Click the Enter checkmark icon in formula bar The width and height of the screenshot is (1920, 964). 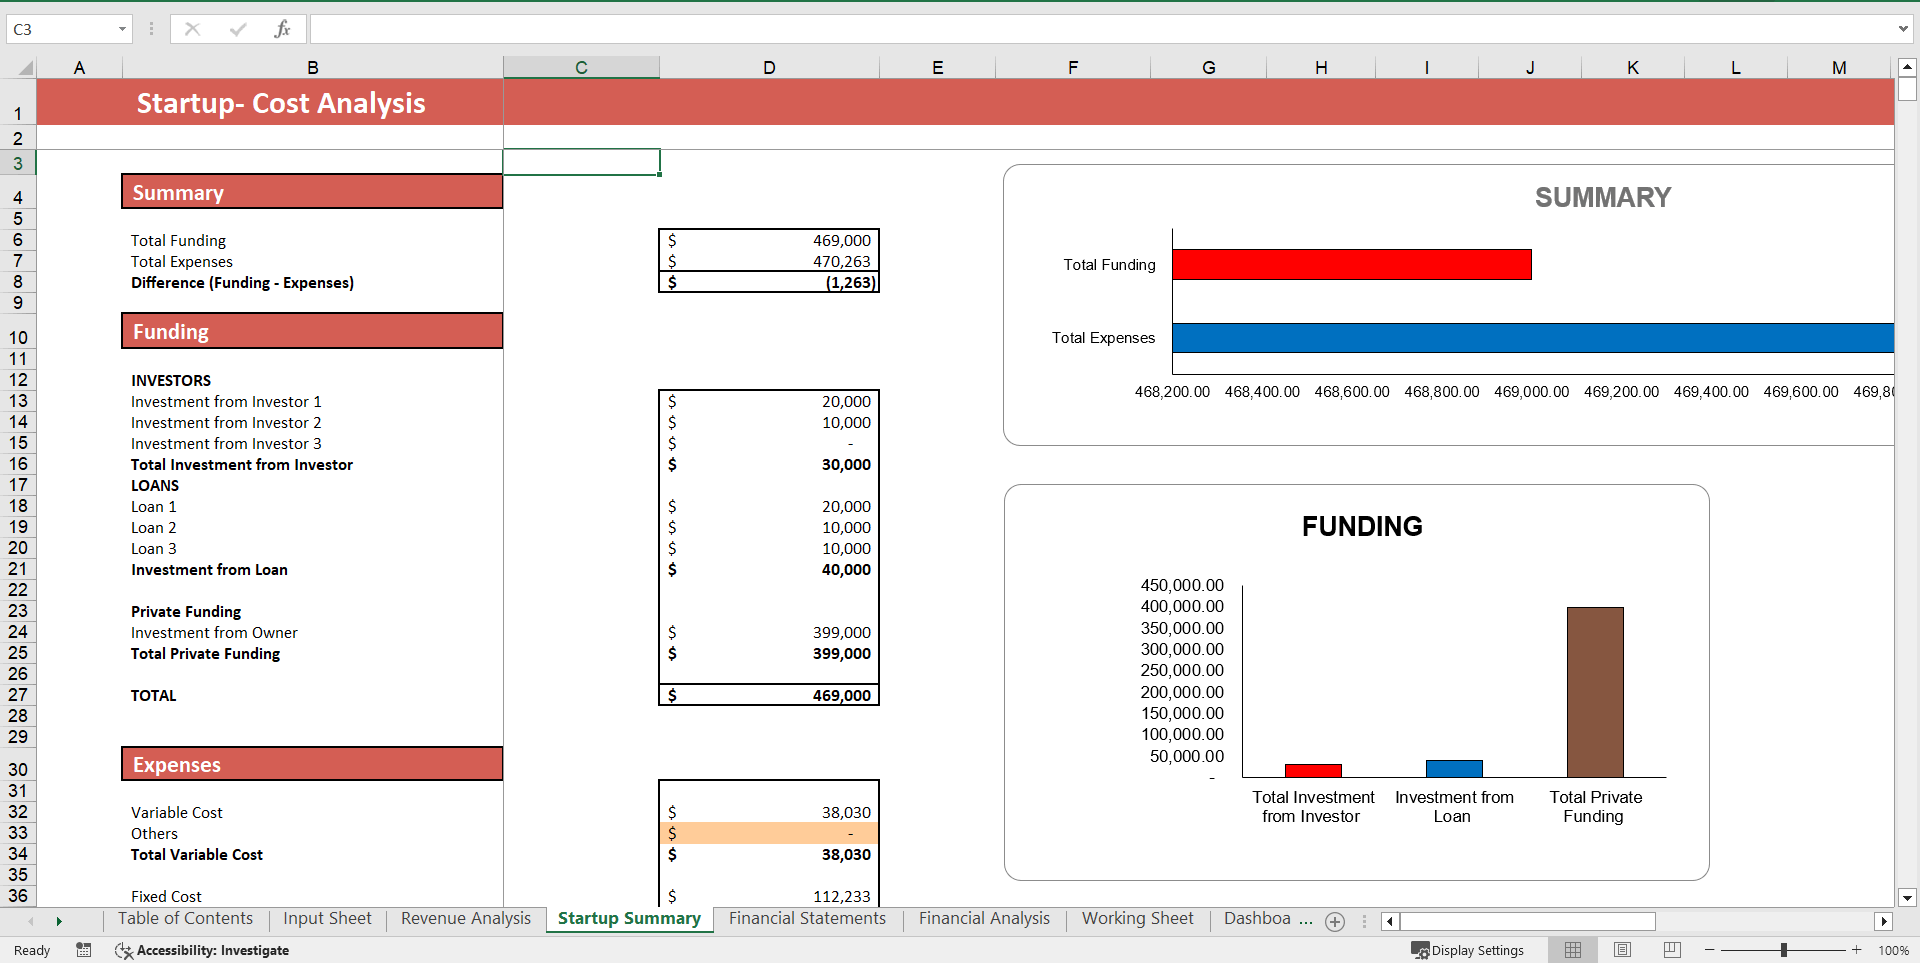[237, 29]
